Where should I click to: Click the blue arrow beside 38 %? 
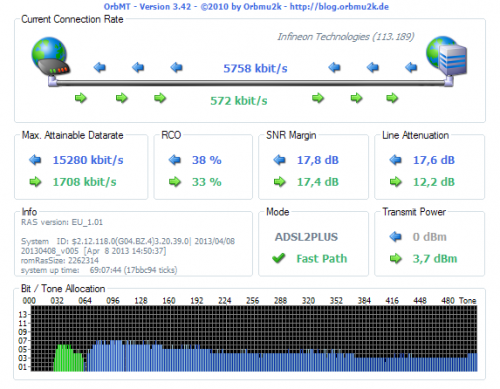[175, 160]
